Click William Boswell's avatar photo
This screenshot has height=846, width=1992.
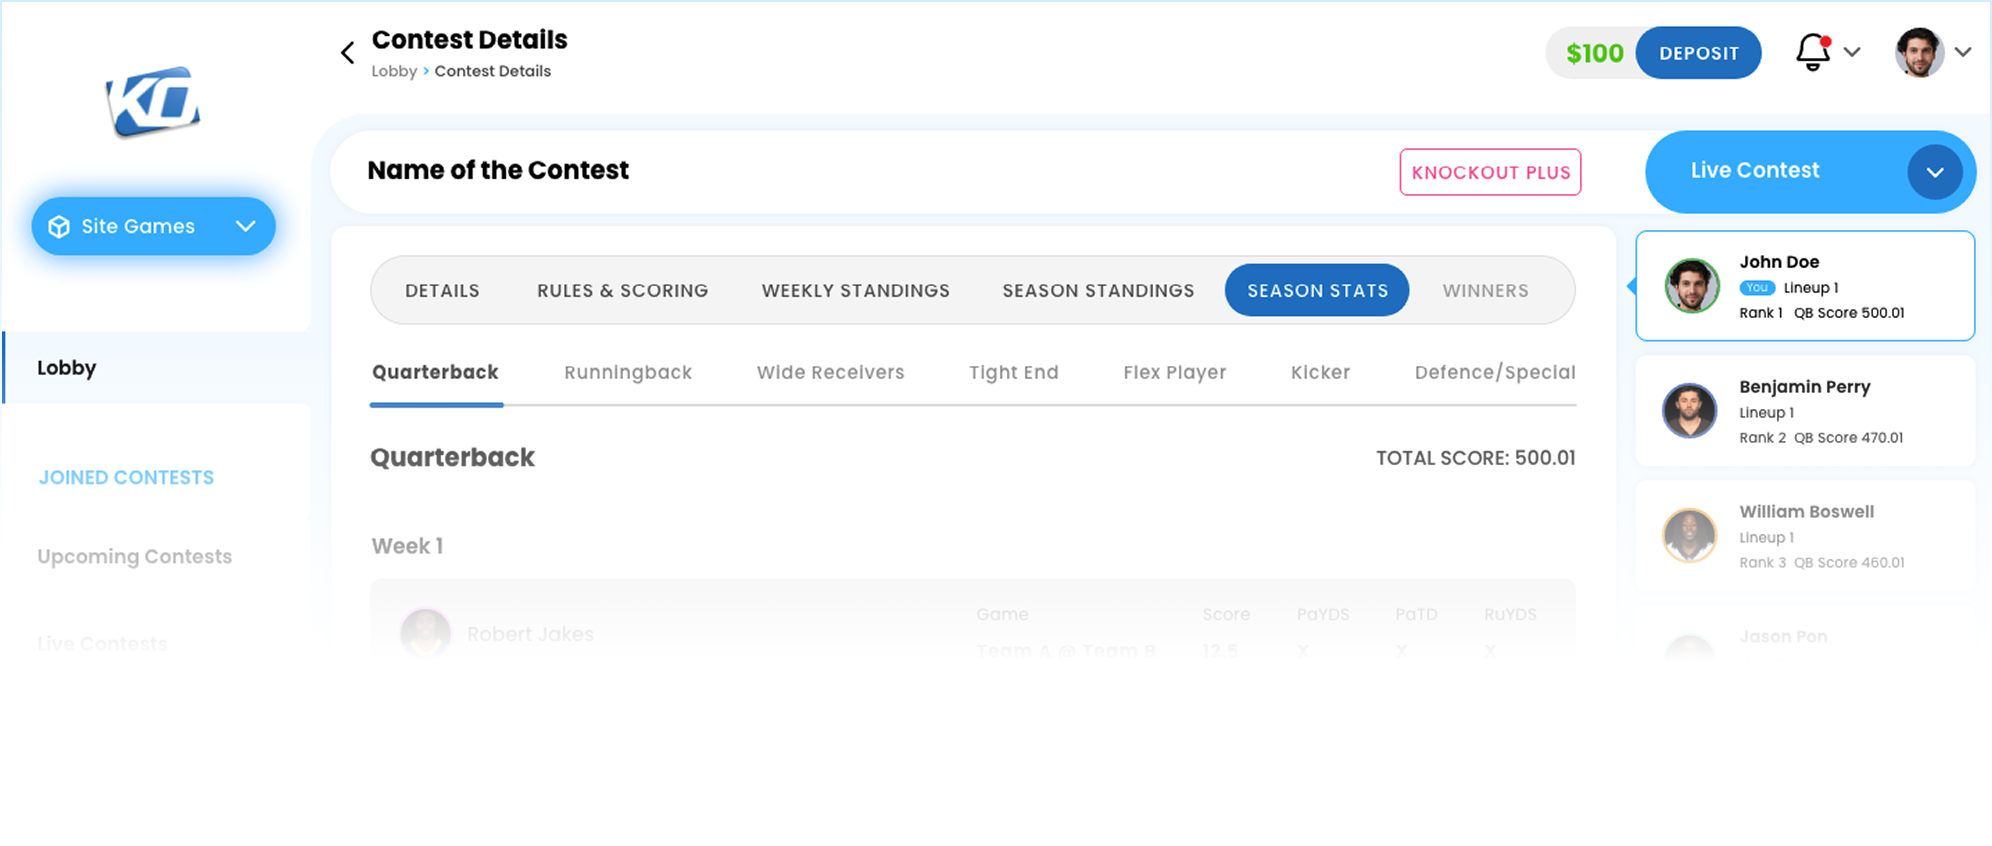(1689, 536)
